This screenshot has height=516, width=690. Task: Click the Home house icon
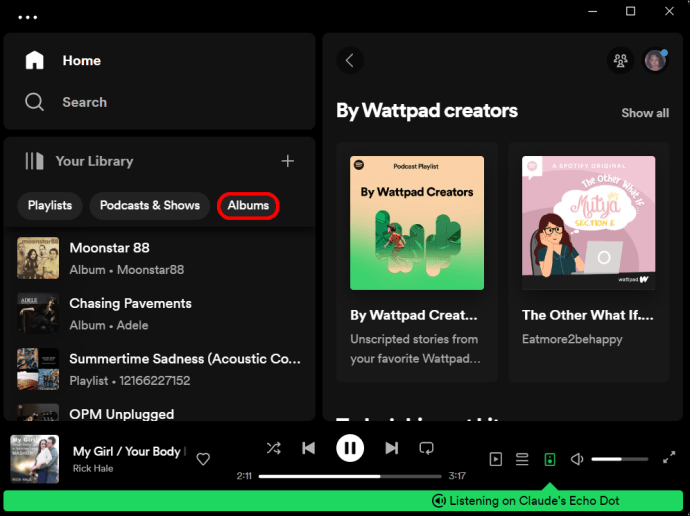[34, 60]
